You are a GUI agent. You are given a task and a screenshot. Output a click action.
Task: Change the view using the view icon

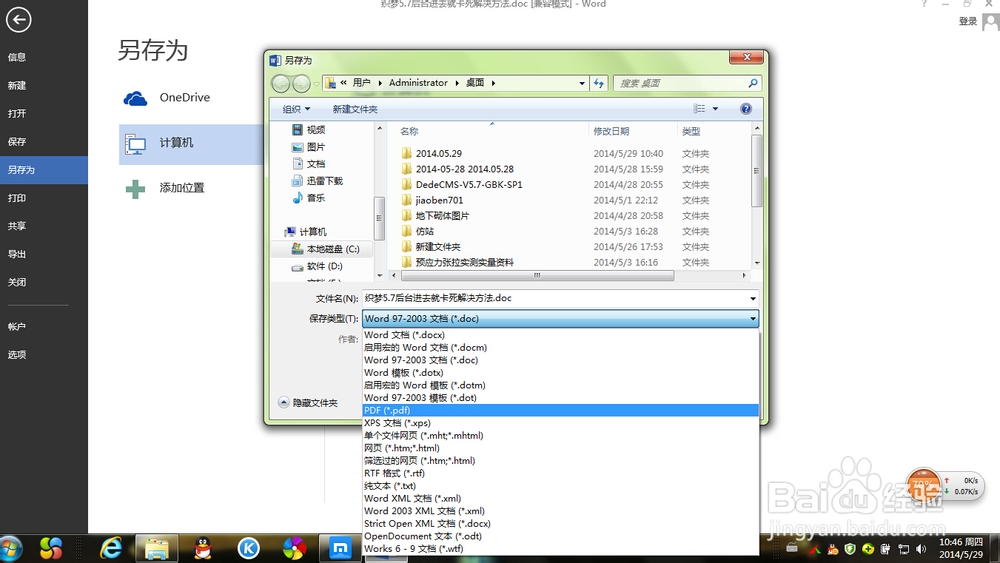(699, 109)
